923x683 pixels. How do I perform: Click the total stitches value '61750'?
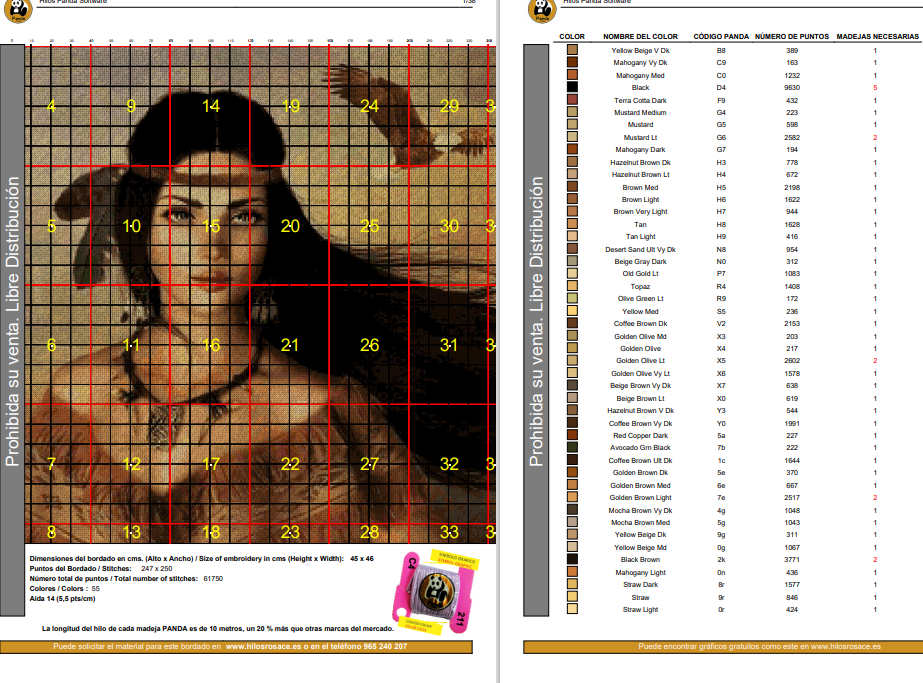tap(213, 579)
